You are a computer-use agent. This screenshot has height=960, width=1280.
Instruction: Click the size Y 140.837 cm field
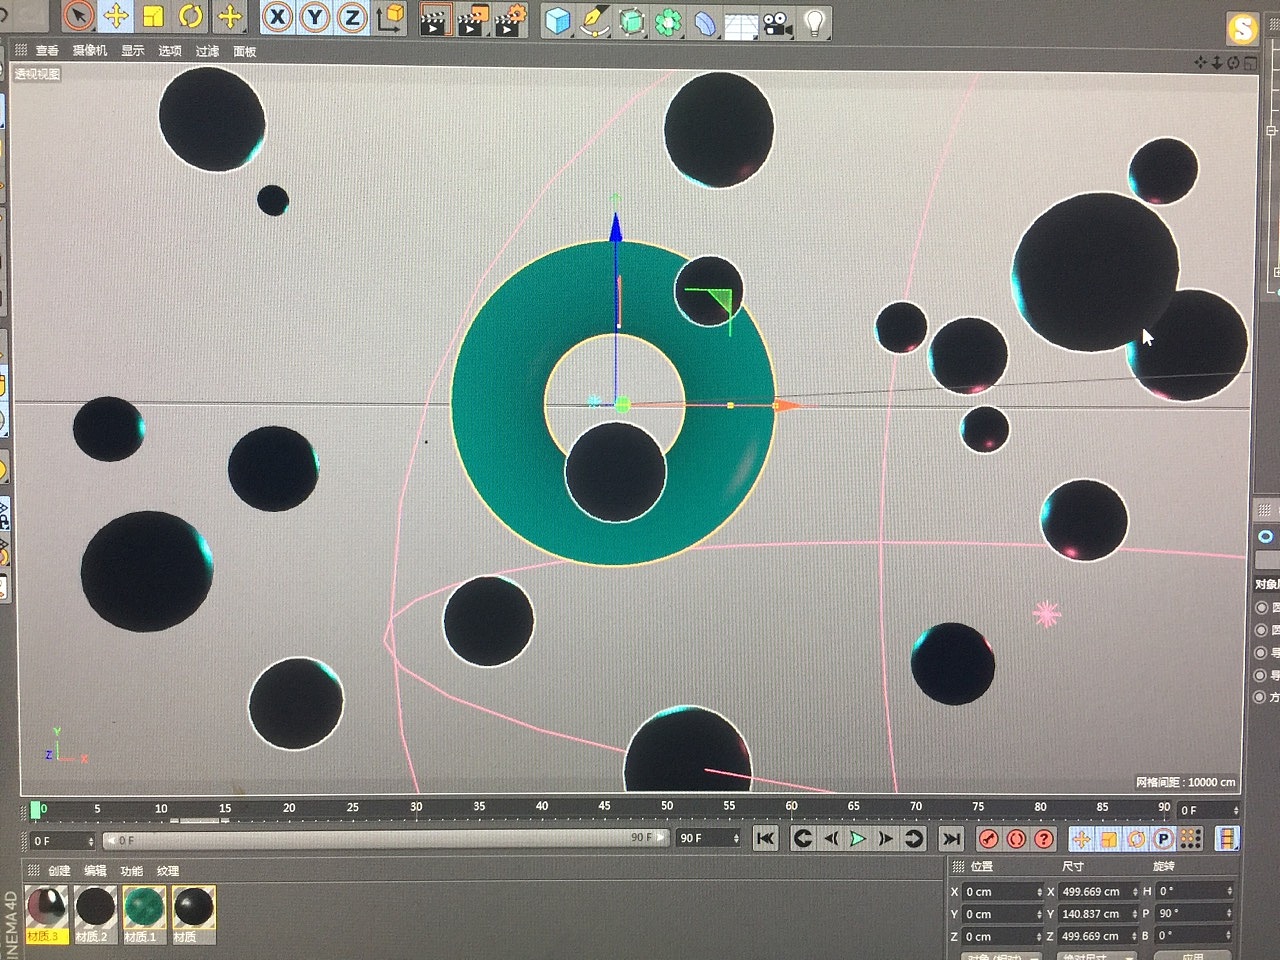coord(1098,913)
